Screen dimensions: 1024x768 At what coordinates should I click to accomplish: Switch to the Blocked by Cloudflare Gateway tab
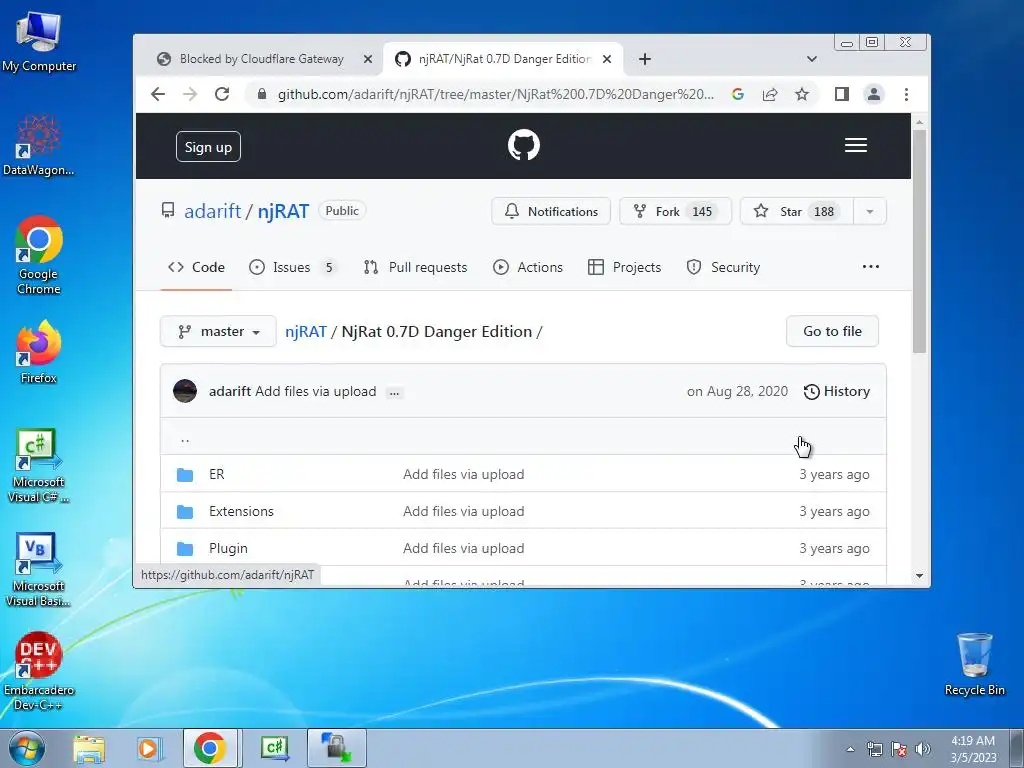(x=261, y=59)
